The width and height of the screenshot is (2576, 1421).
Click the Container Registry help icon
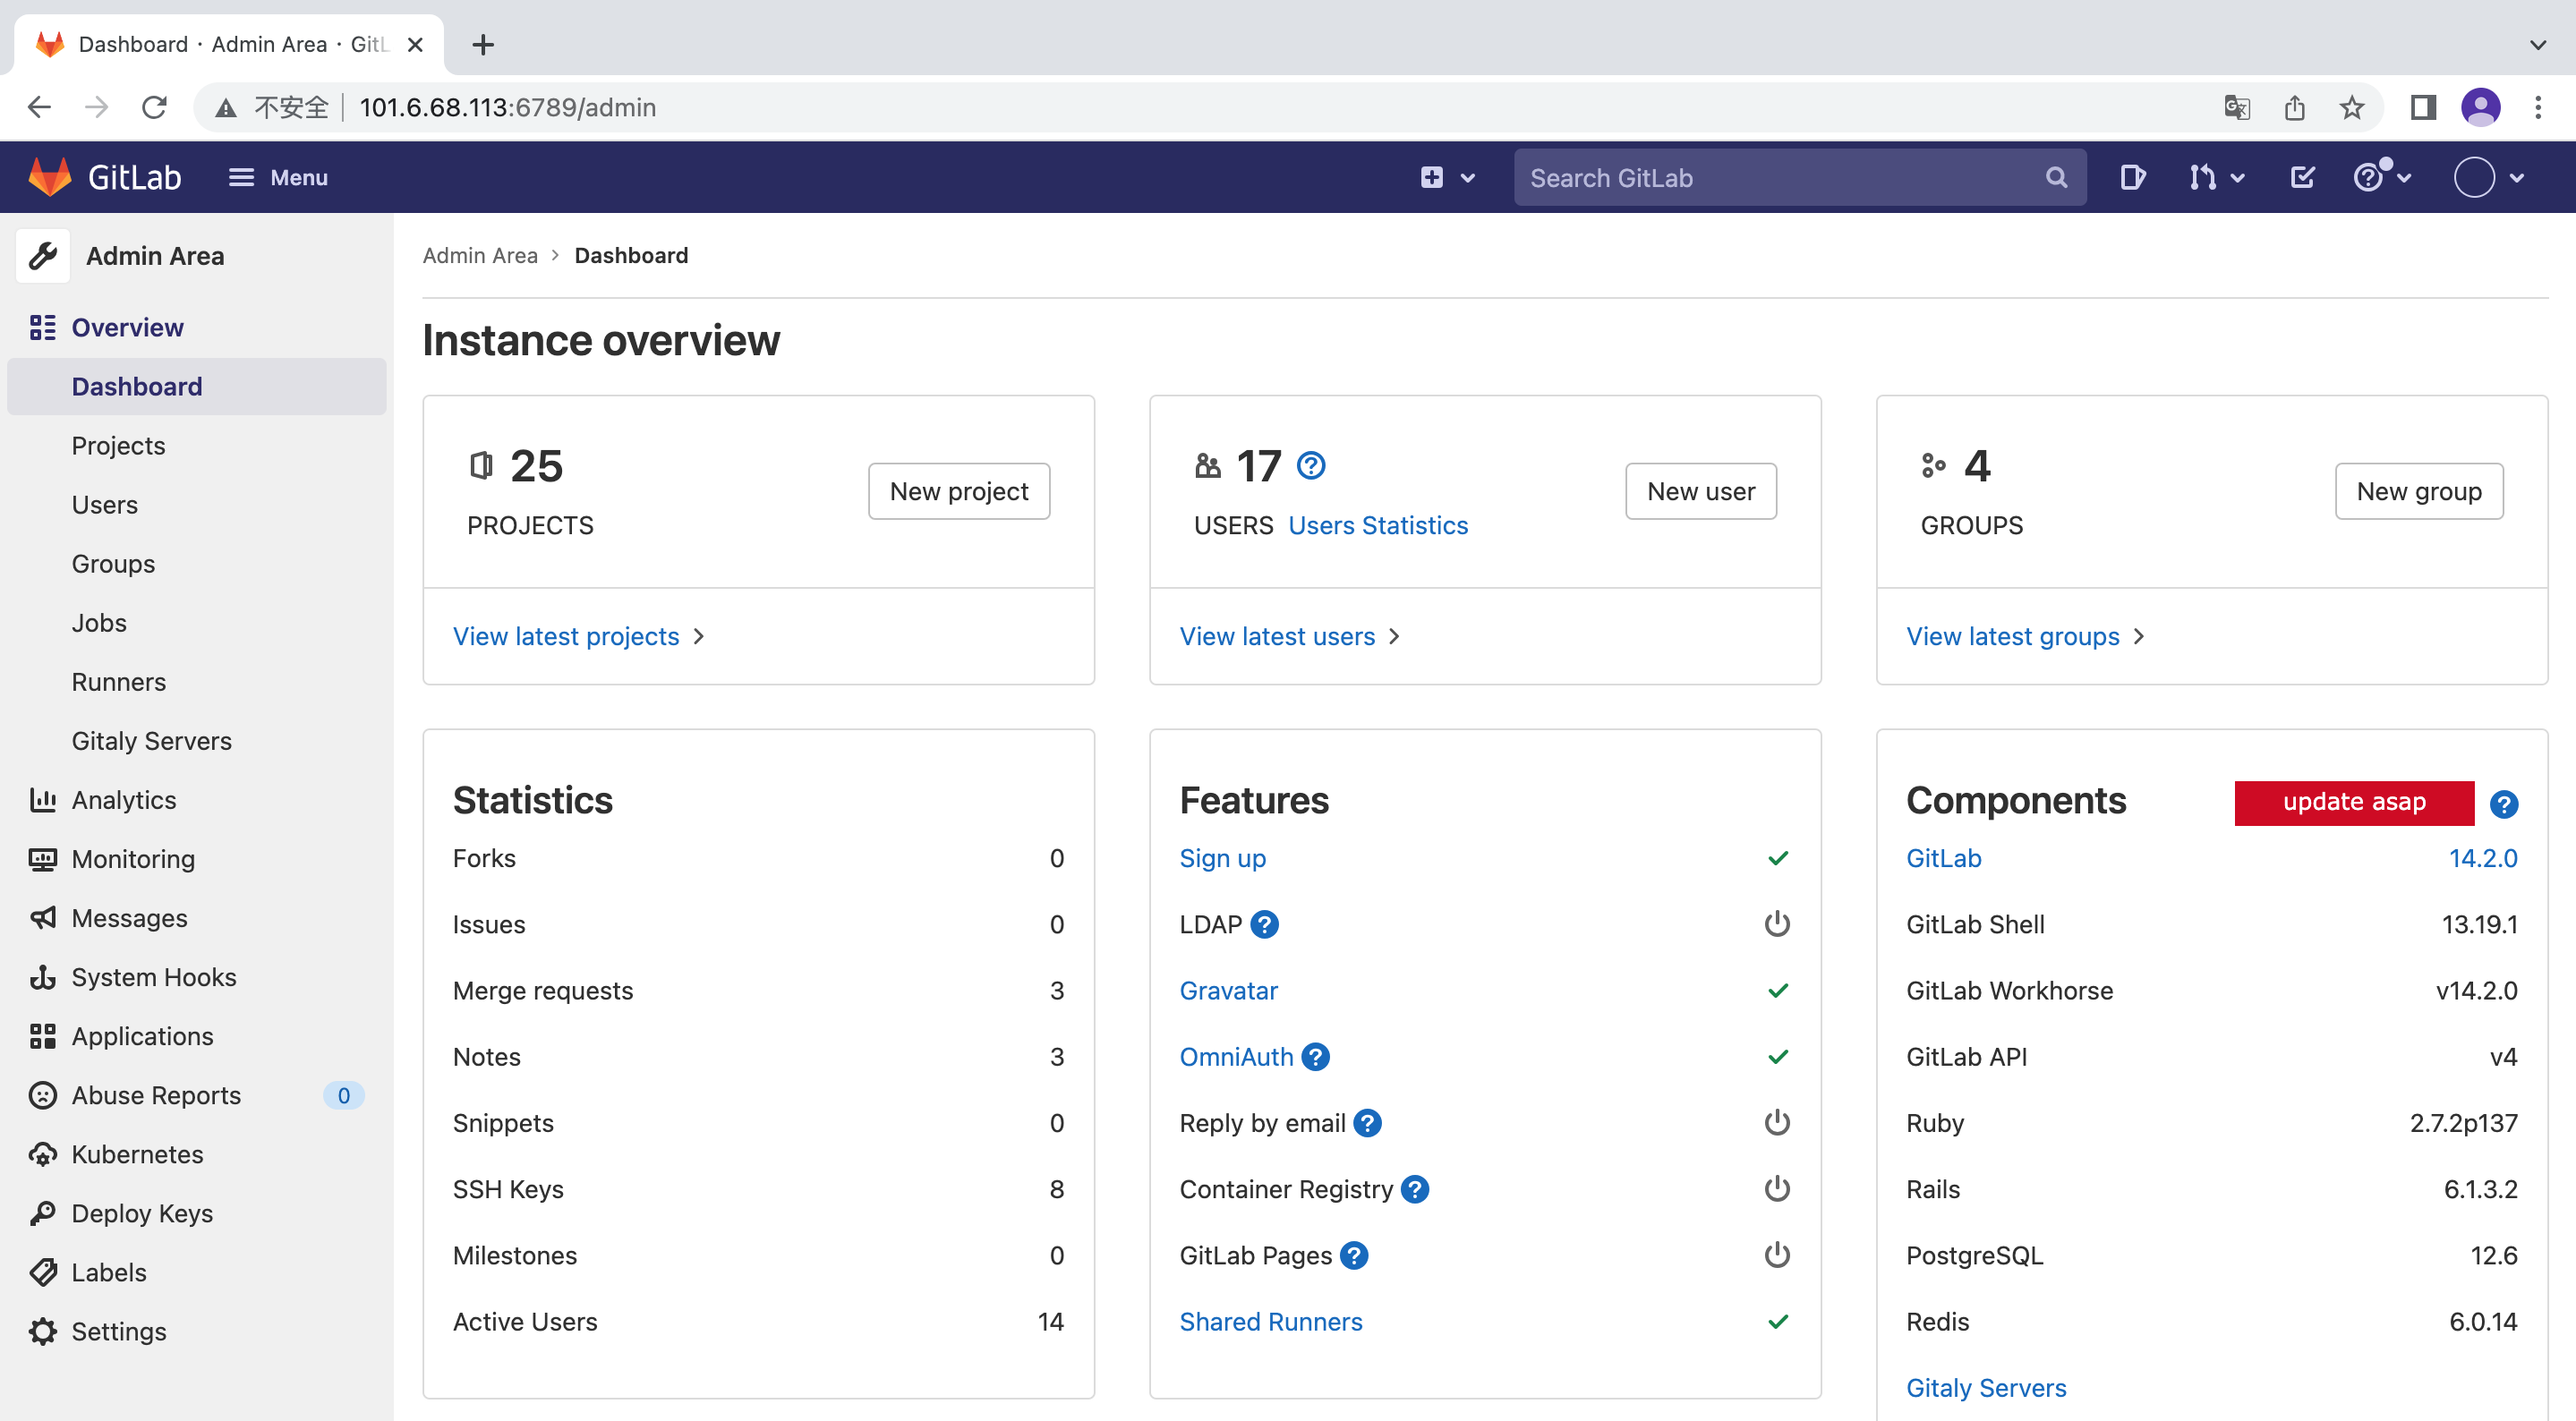click(x=1414, y=1188)
